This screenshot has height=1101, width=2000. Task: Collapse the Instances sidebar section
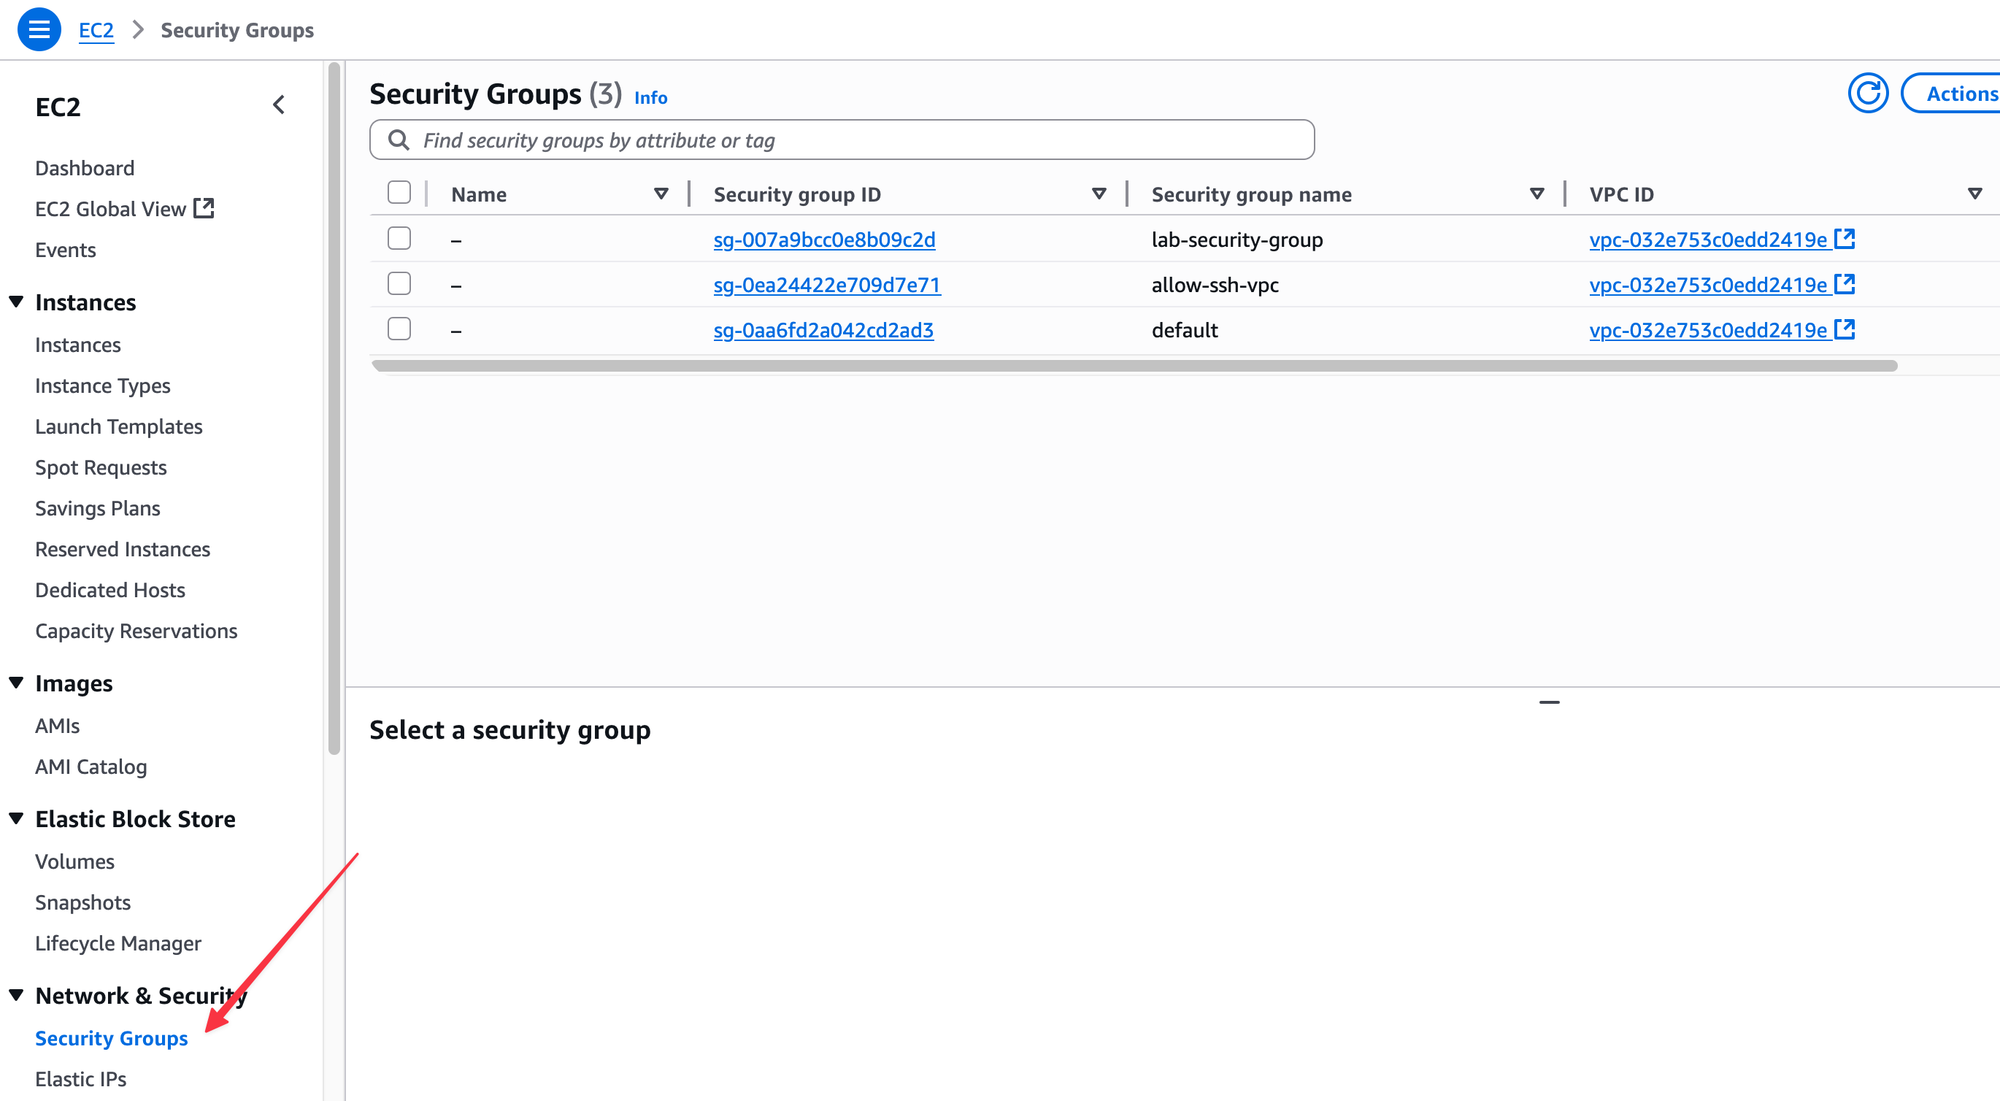pyautogui.click(x=16, y=302)
